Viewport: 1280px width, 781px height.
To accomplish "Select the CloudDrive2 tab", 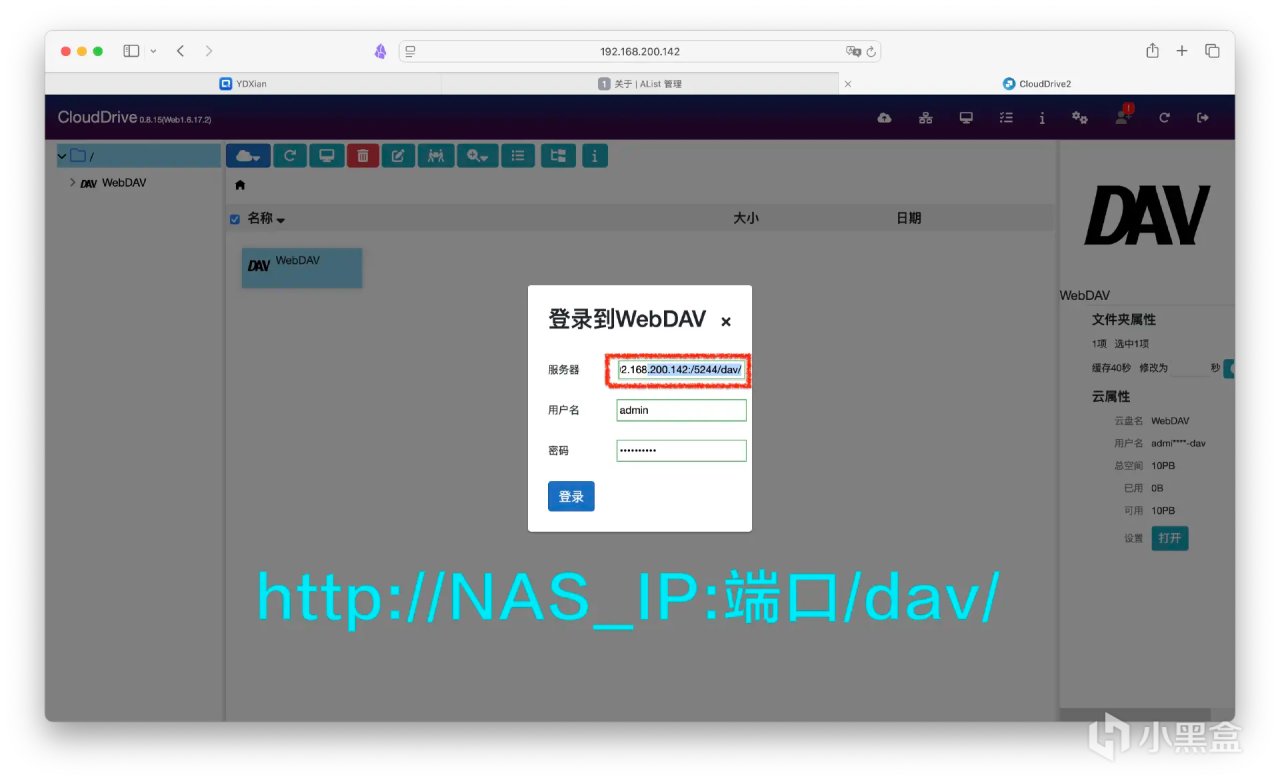I will 1038,84.
